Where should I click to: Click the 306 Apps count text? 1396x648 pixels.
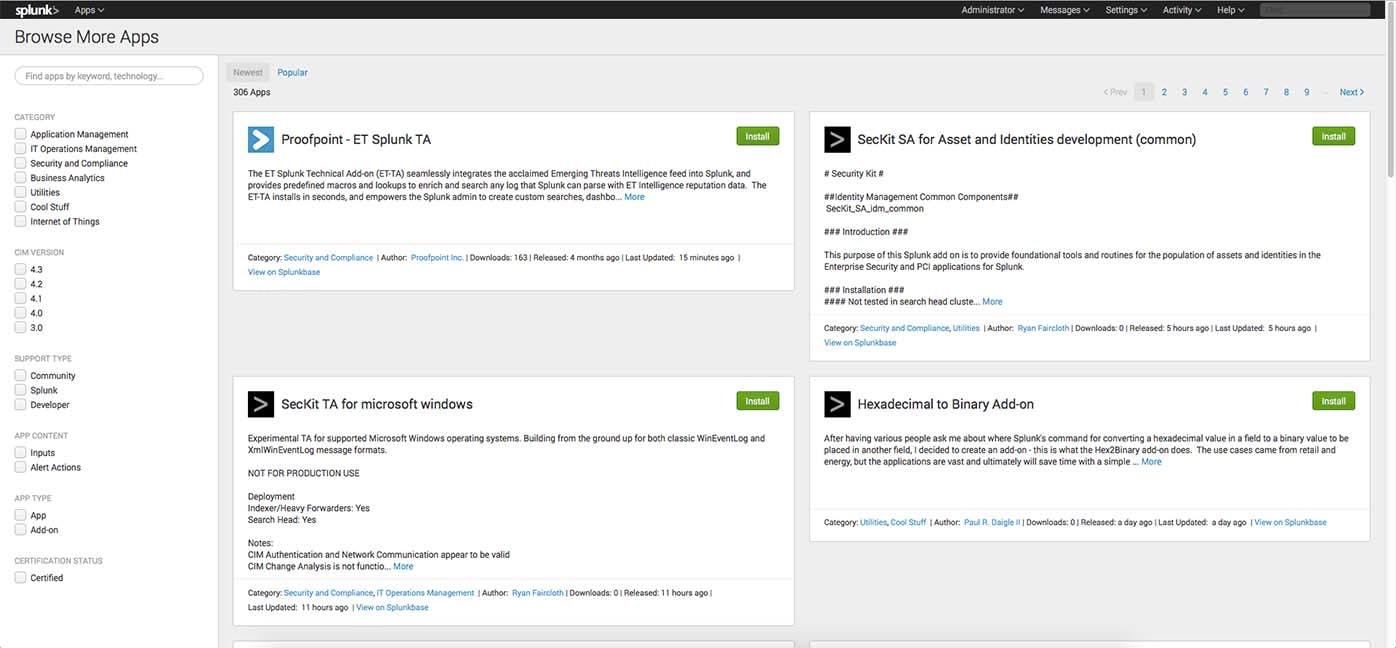(x=252, y=92)
